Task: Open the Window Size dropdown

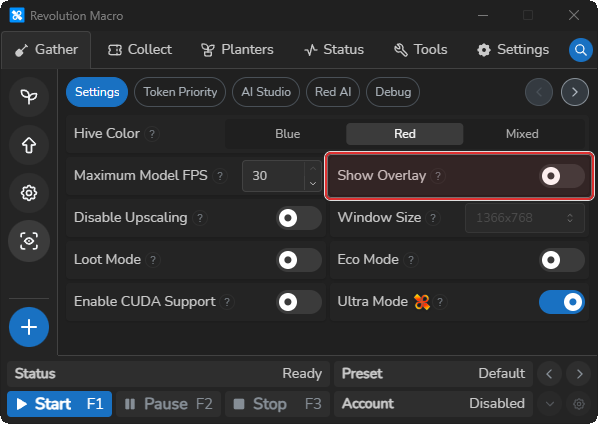Action: (x=525, y=218)
